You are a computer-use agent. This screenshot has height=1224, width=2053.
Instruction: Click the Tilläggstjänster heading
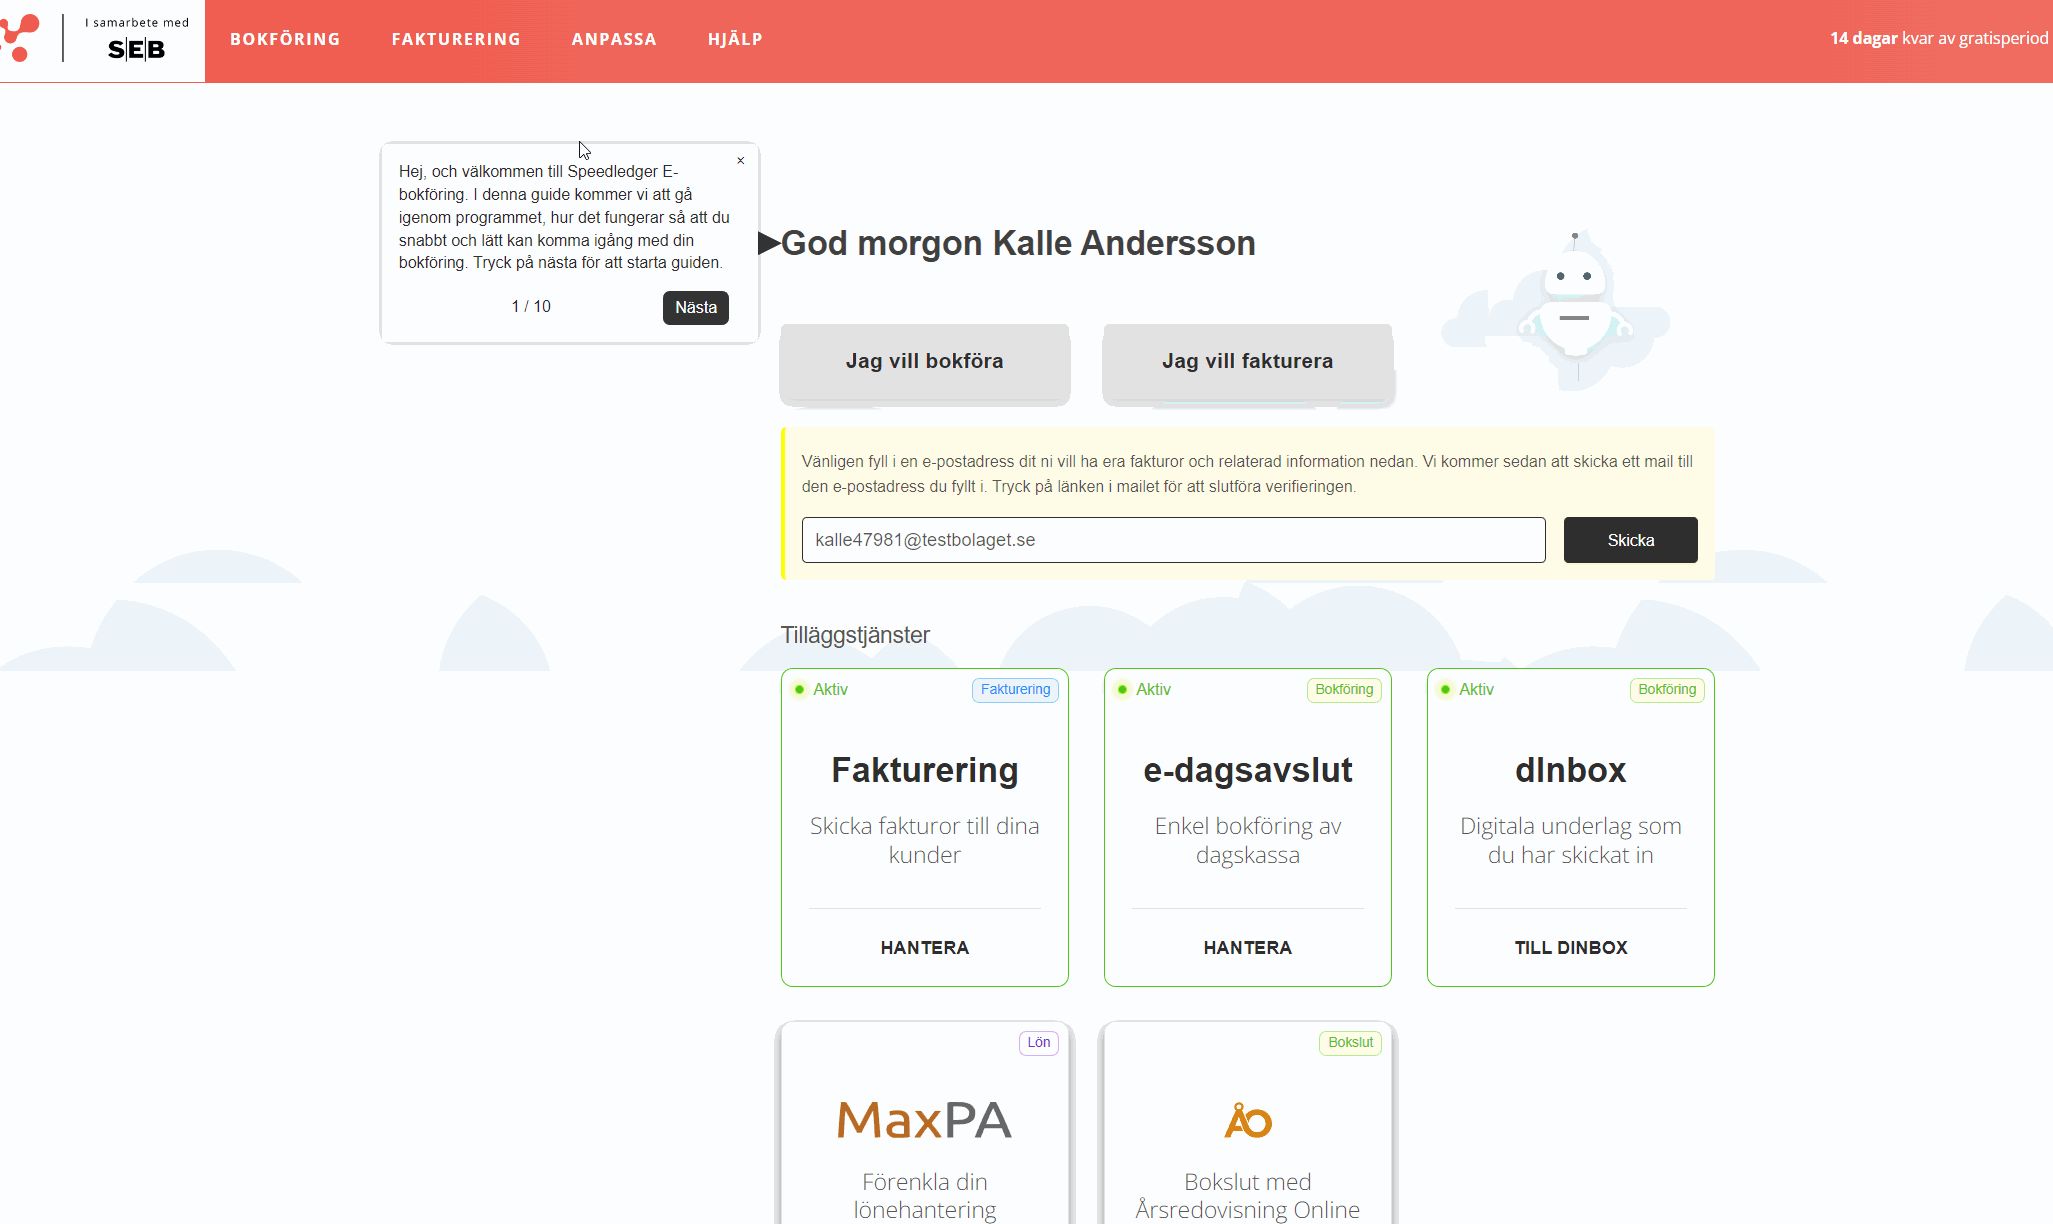click(855, 636)
